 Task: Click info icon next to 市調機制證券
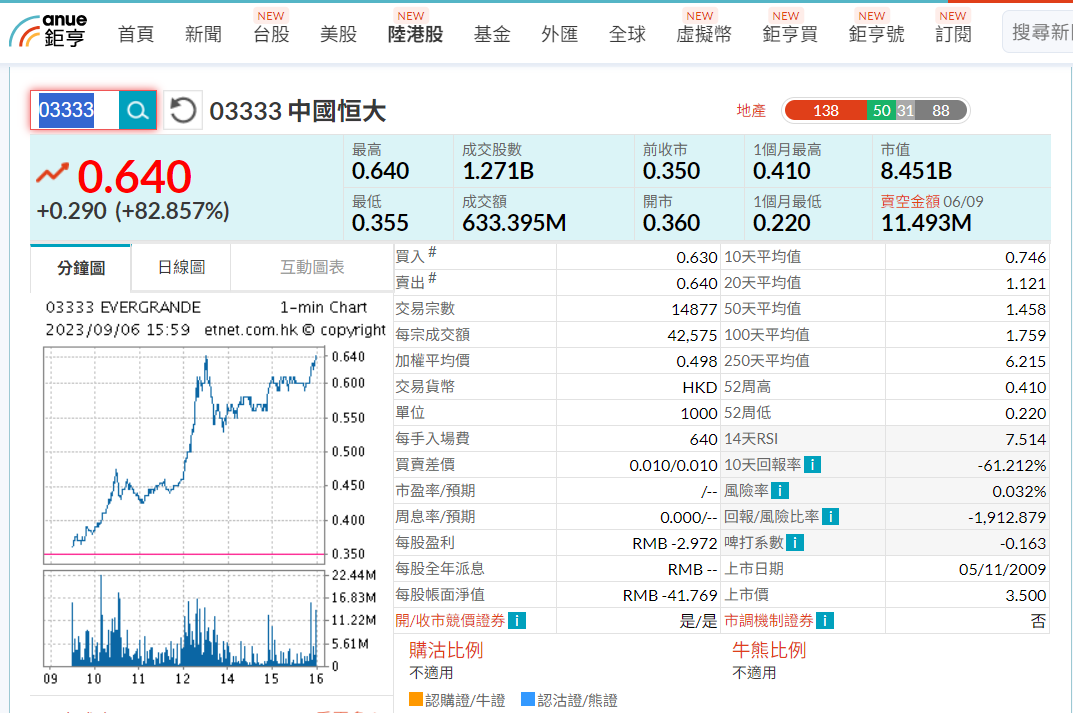(x=825, y=621)
